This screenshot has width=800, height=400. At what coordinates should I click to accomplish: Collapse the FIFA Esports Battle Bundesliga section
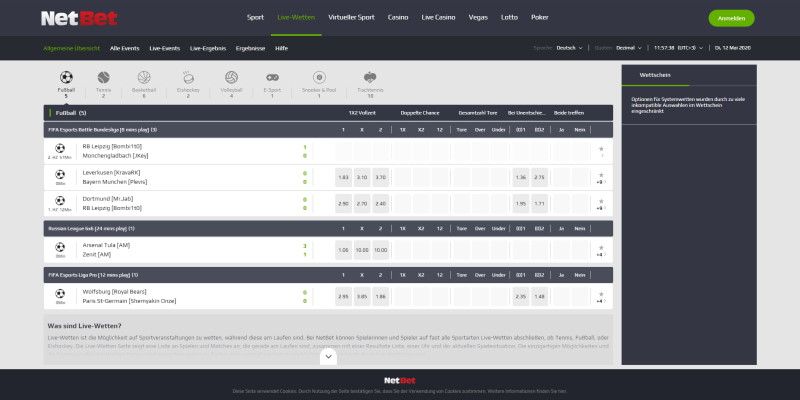point(328,130)
